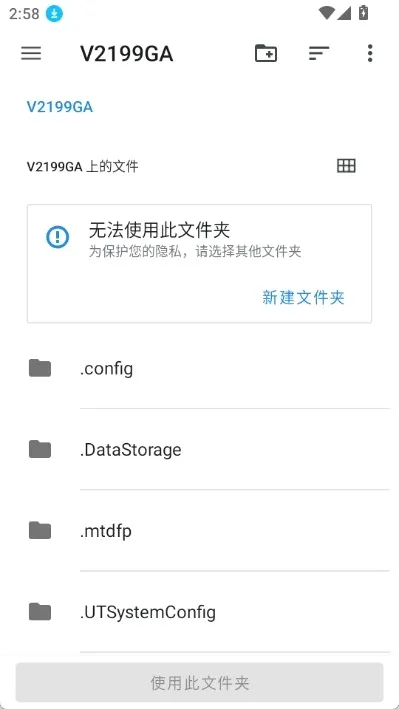Open the .config folder entry

[200, 368]
